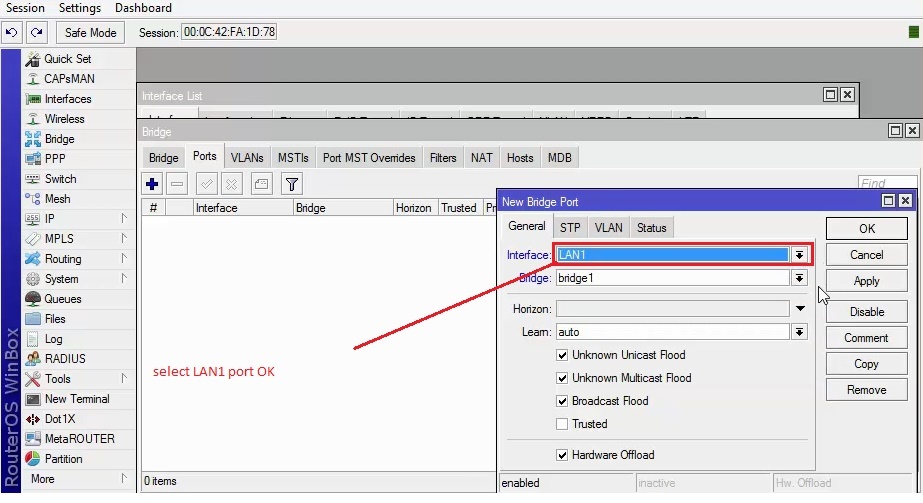Enable the Trusted checkbox
Screen dimensions: 923x503
[x=563, y=424]
